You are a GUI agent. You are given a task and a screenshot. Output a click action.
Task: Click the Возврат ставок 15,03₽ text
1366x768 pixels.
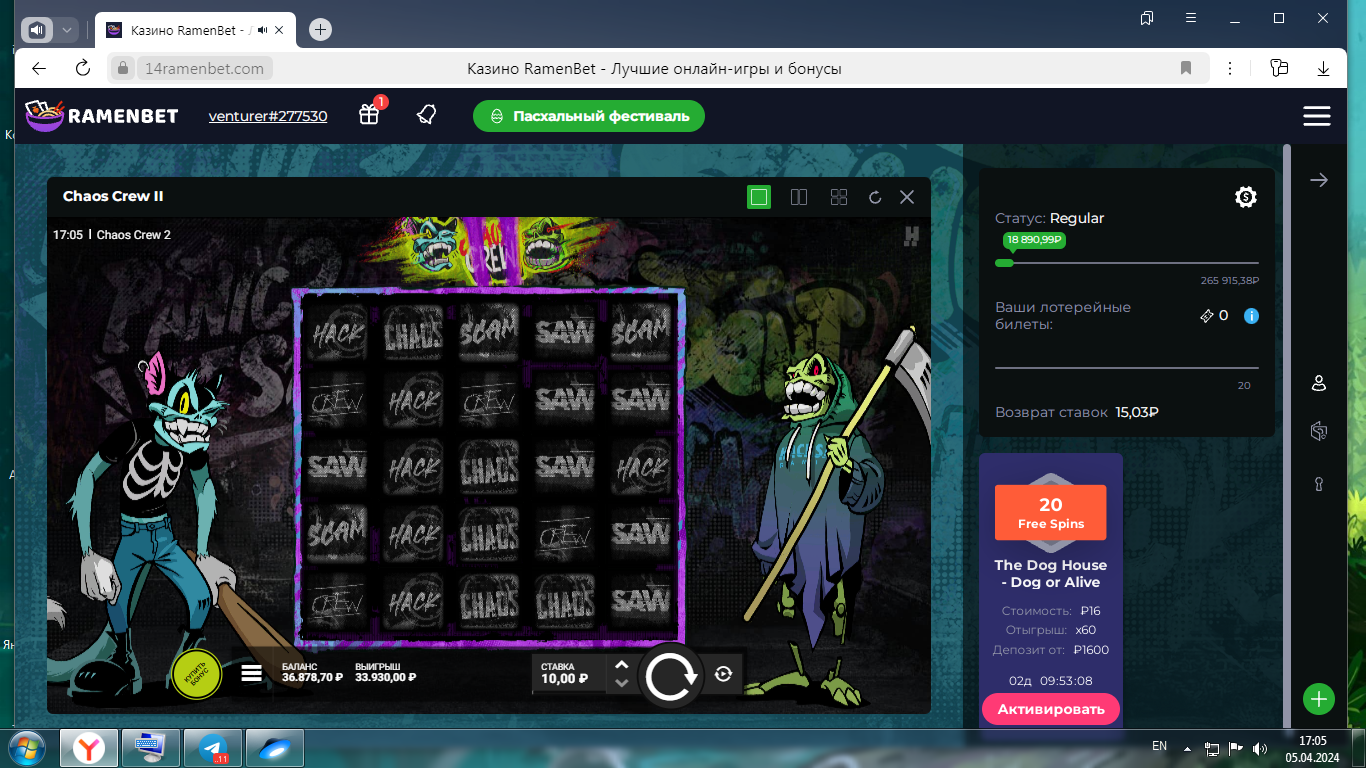1077,412
